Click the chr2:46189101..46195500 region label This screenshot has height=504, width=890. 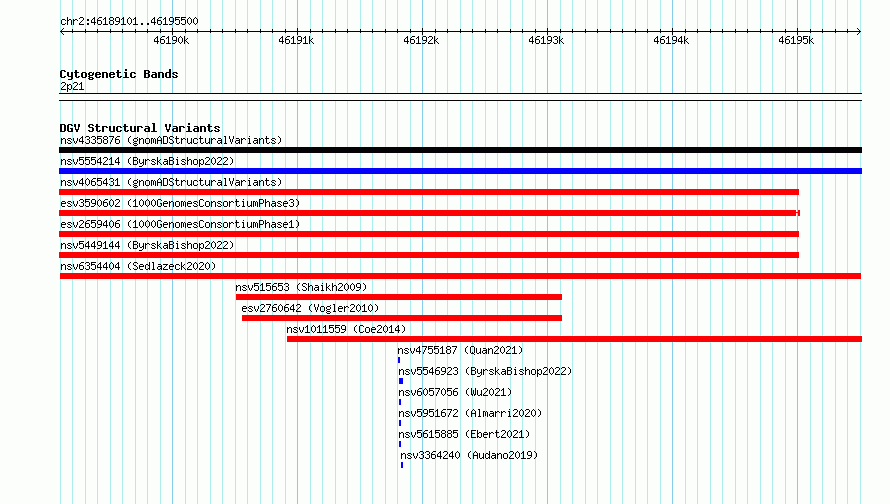click(x=129, y=21)
